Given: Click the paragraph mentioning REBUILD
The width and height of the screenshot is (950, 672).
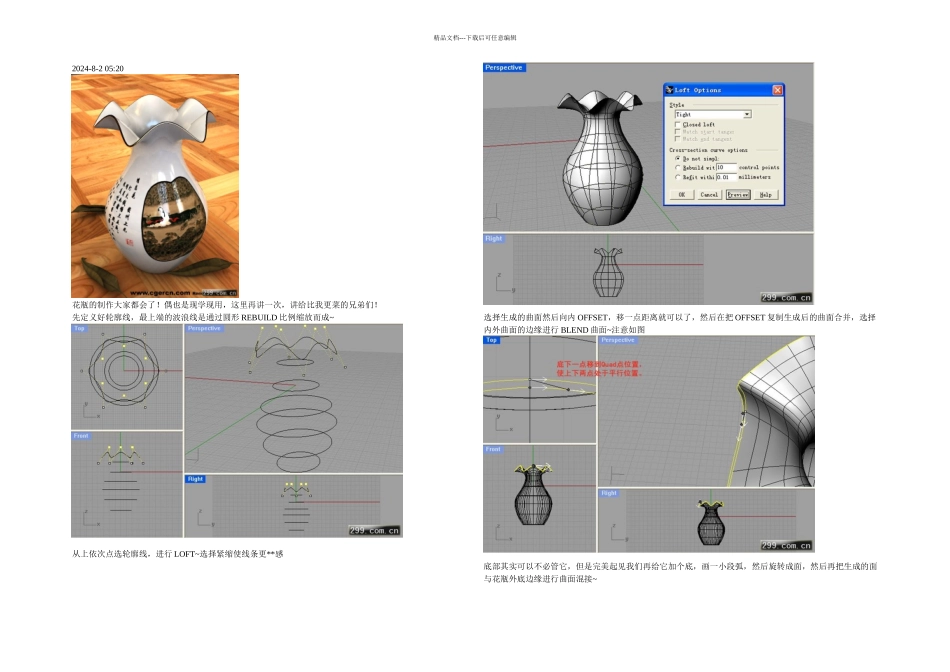Looking at the screenshot, I should coord(203,317).
